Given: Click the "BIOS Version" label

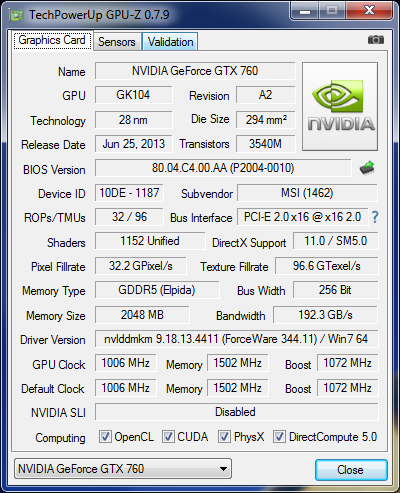Looking at the screenshot, I should click(54, 170).
